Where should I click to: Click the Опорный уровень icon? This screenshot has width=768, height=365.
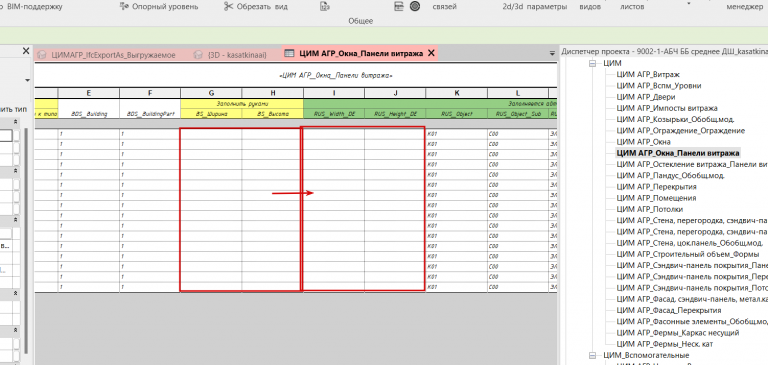coord(124,6)
